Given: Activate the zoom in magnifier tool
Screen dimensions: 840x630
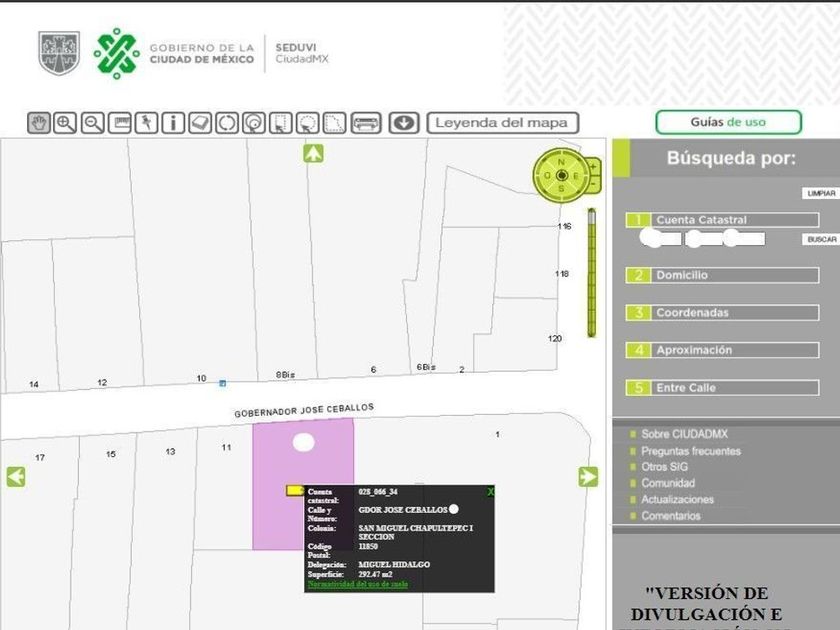Looking at the screenshot, I should click(65, 123).
